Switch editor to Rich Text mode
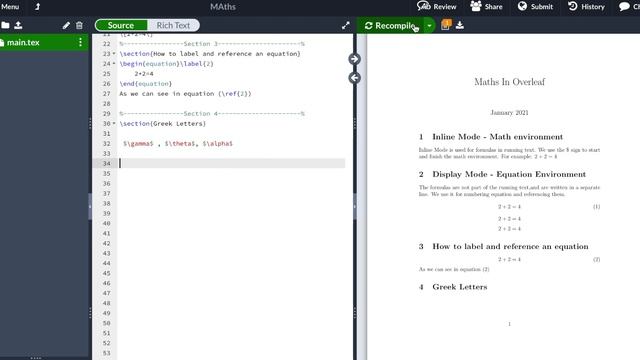The height and width of the screenshot is (360, 640). pyautogui.click(x=173, y=25)
